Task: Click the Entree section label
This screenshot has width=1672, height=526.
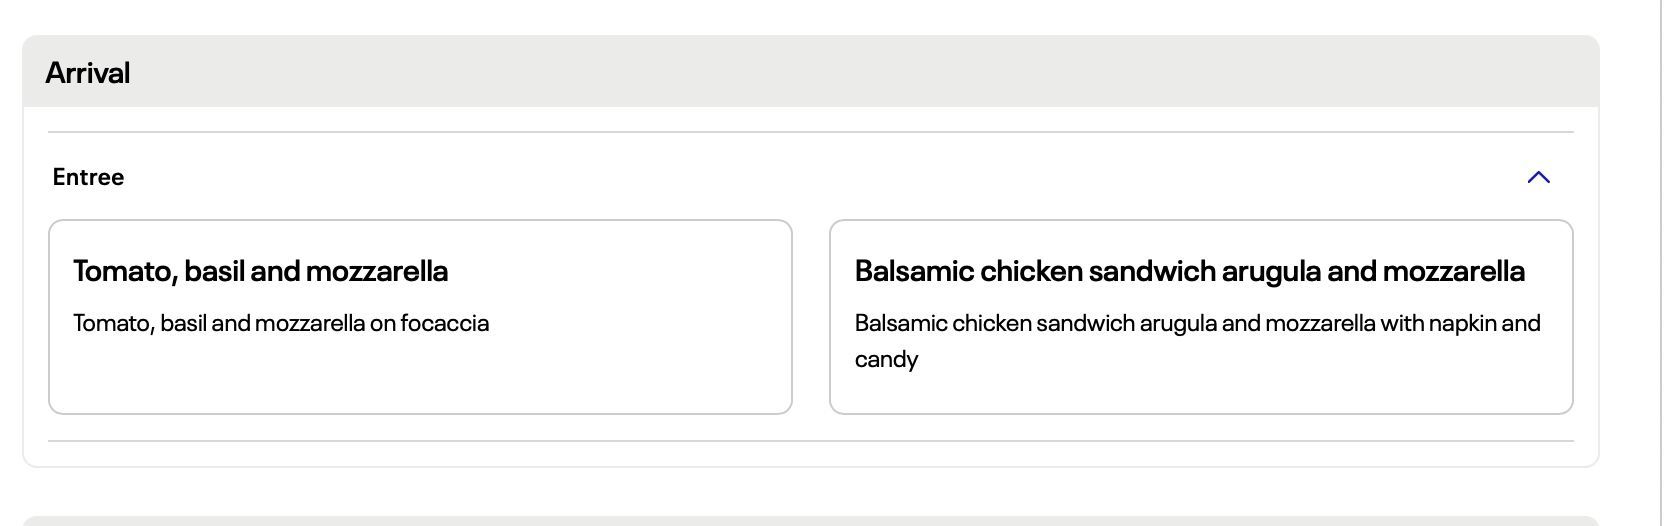Action: pos(88,178)
